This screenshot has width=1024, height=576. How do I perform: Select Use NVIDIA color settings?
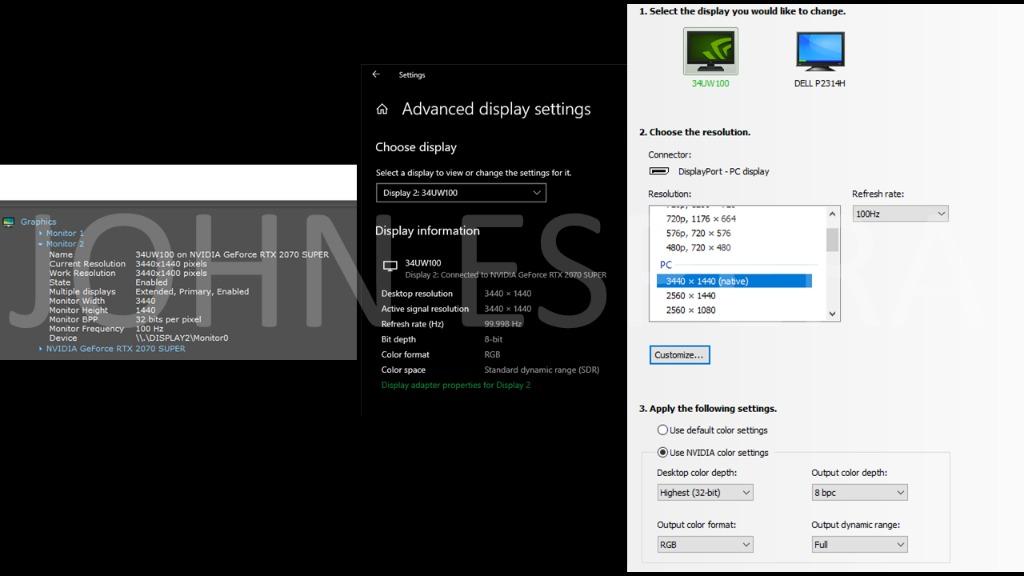(x=662, y=452)
